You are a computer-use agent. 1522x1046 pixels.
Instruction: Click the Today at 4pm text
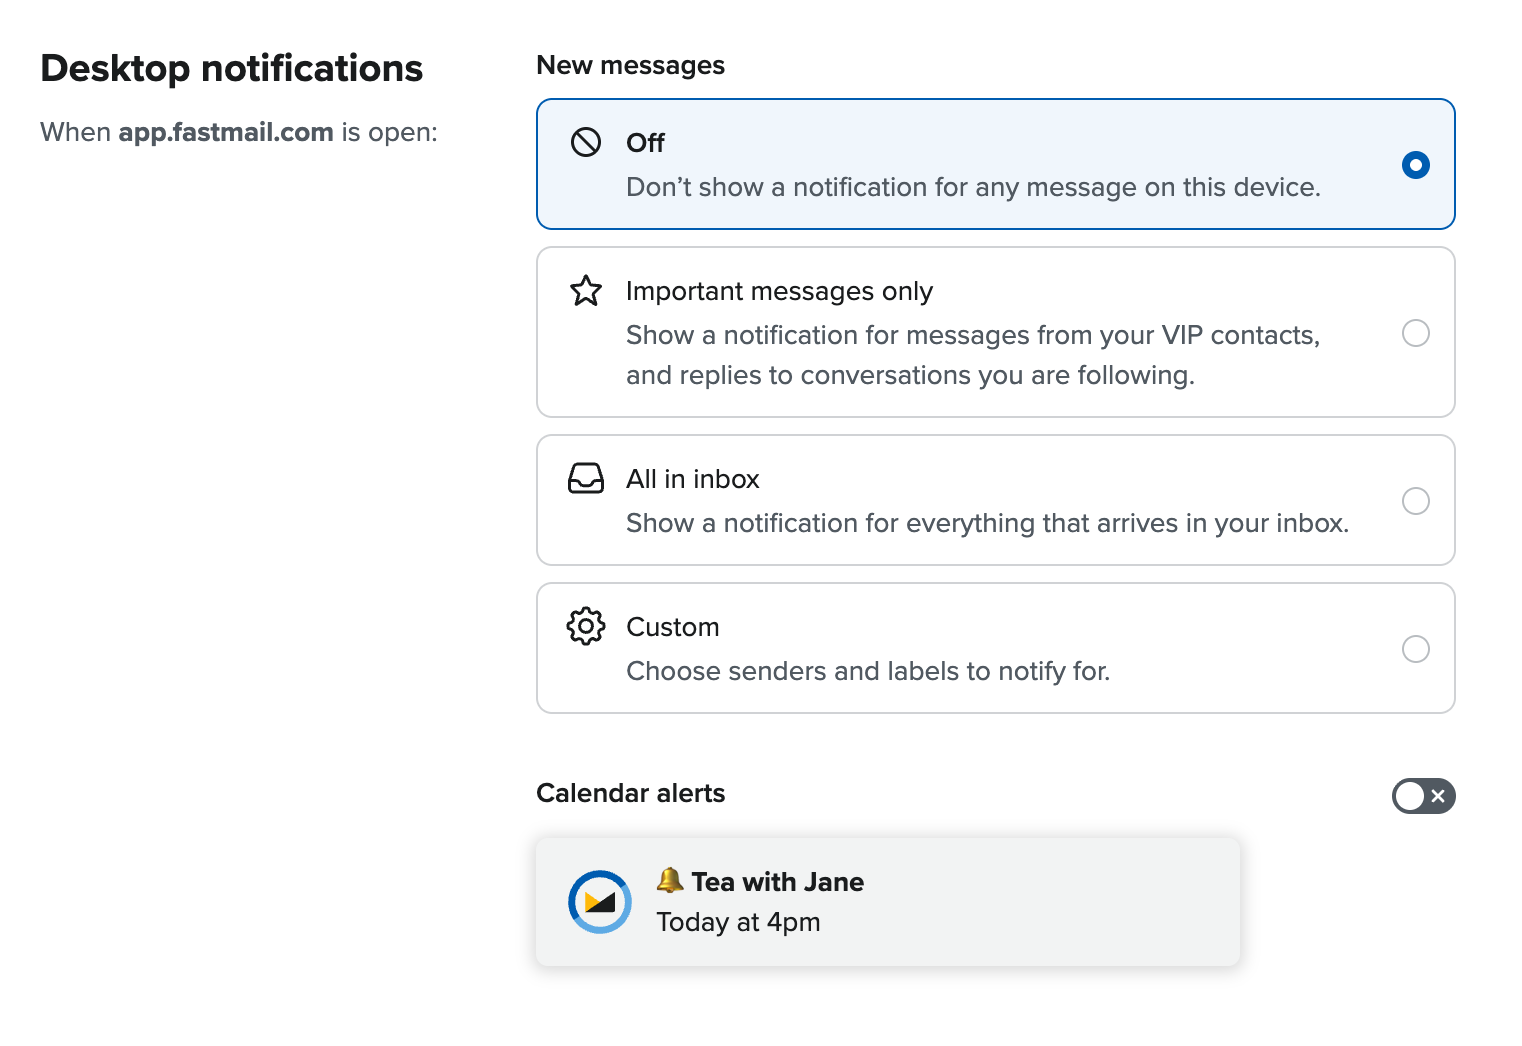pos(738,922)
